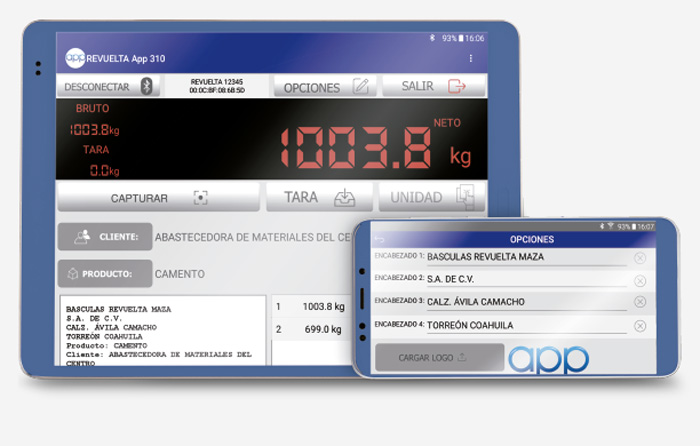This screenshot has width=700, height=446.
Task: Click the device name REVUELTA 12345
Action: tap(217, 82)
